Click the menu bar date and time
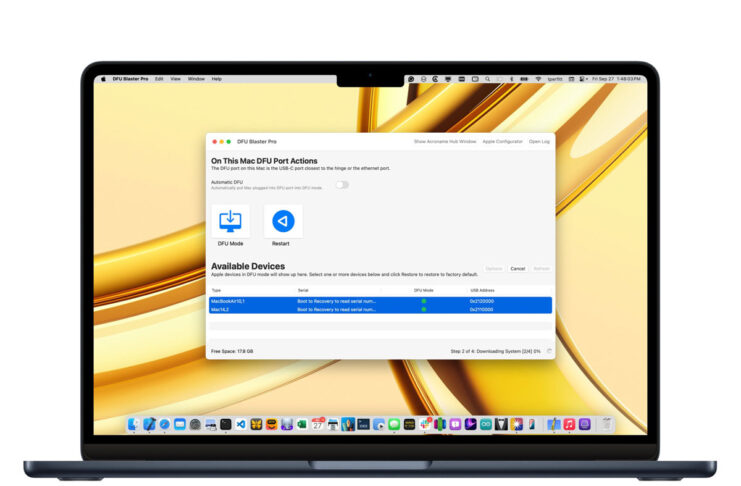 [x=616, y=79]
